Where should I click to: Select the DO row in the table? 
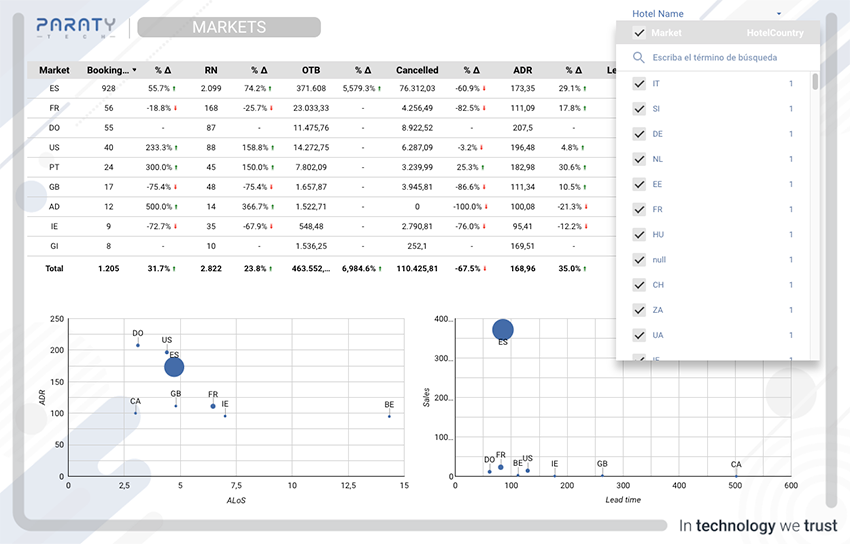coord(320,128)
